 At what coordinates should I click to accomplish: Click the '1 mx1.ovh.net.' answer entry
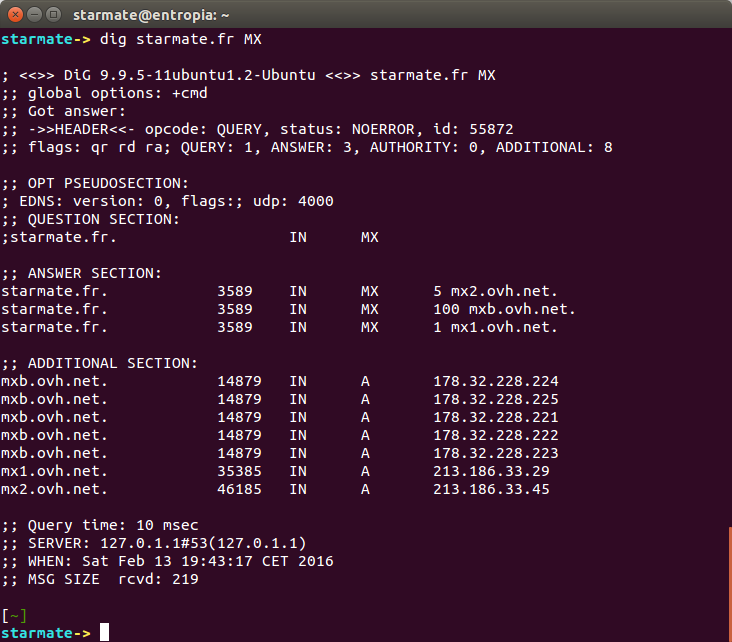coord(495,327)
